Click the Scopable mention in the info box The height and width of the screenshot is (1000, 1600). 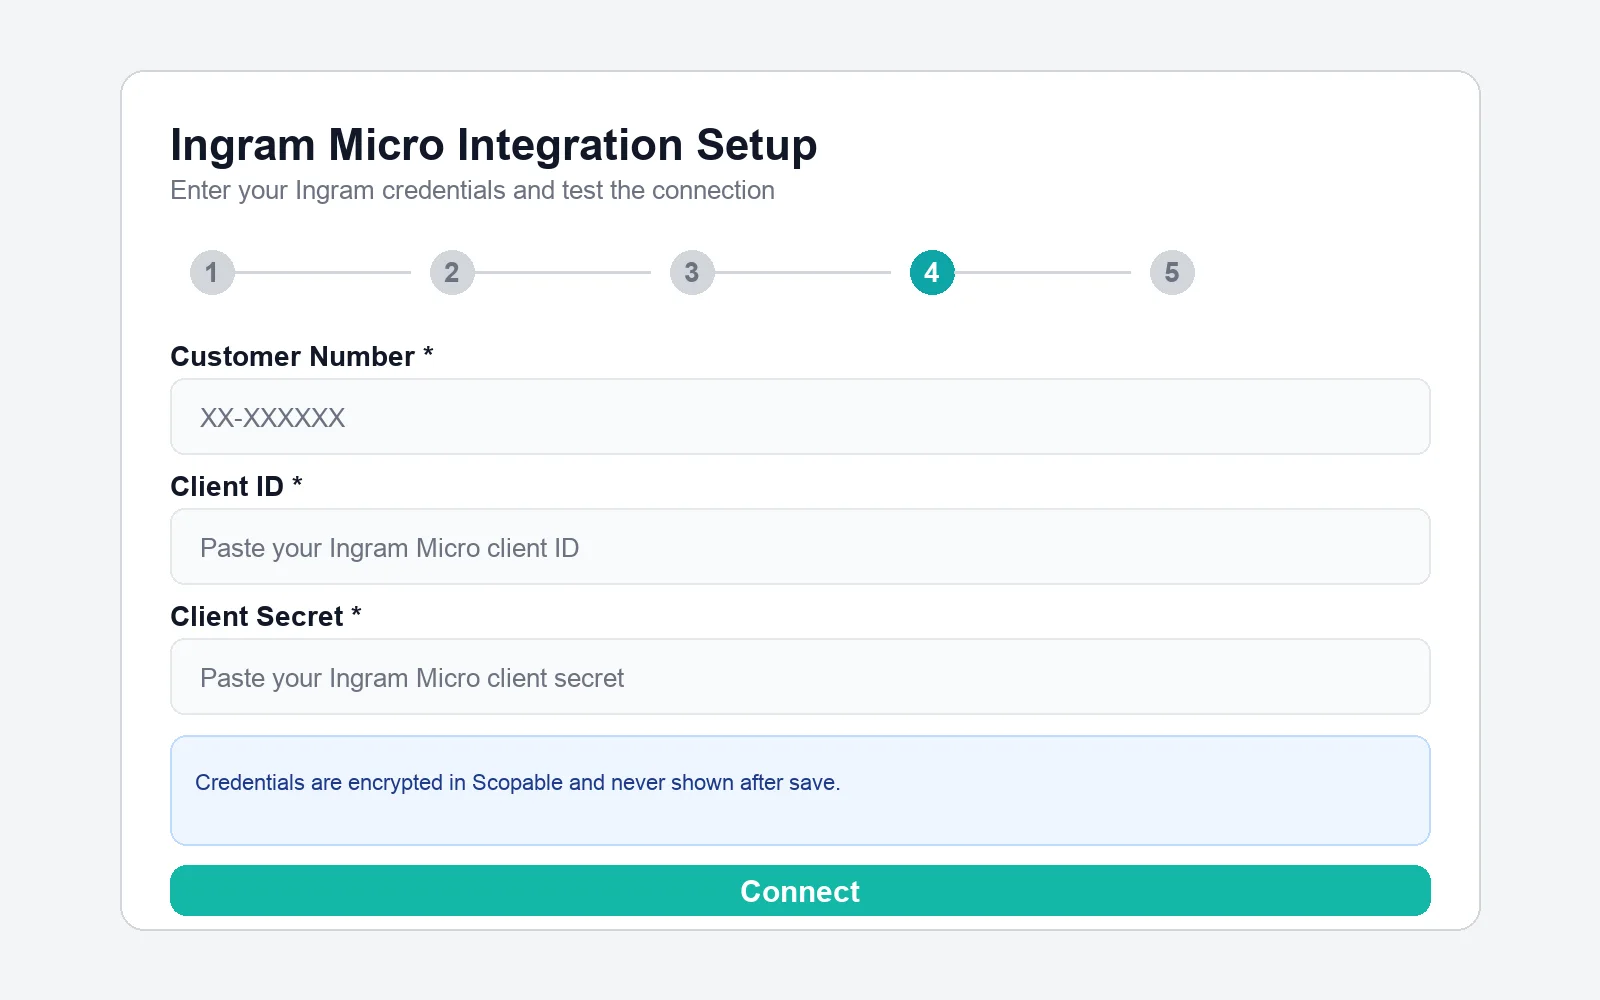click(520, 783)
